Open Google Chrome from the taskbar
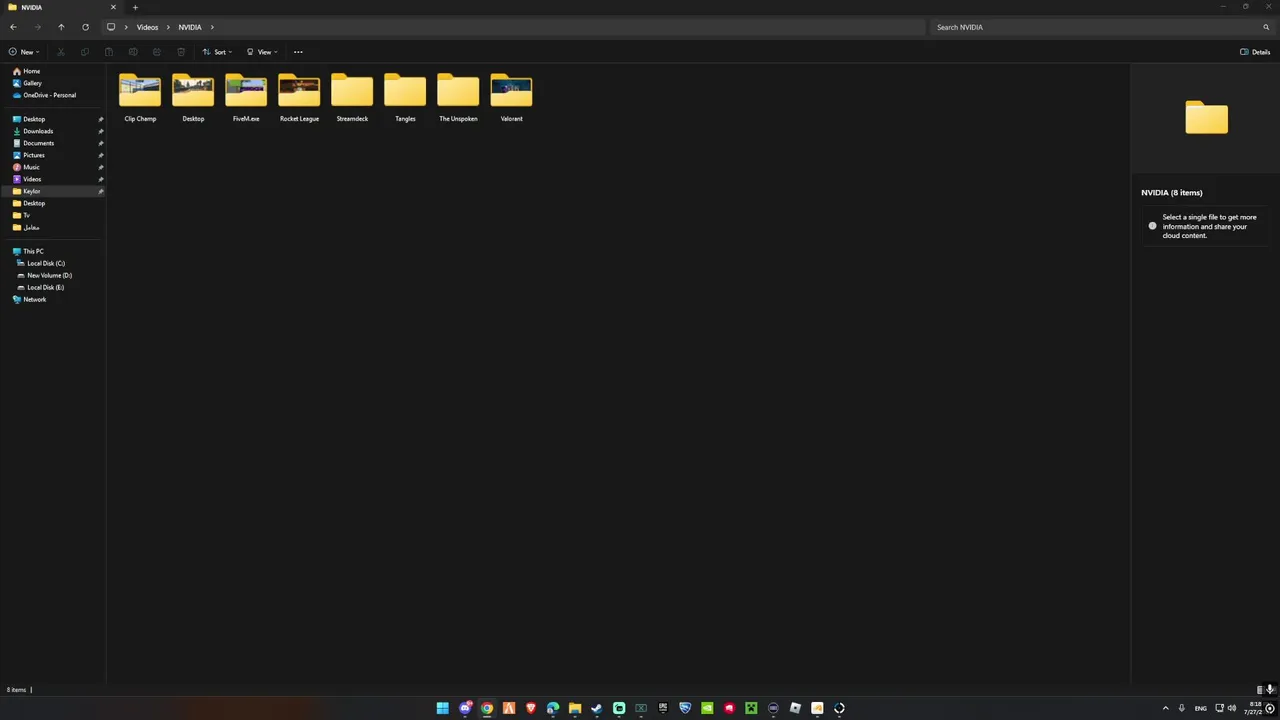 click(487, 708)
